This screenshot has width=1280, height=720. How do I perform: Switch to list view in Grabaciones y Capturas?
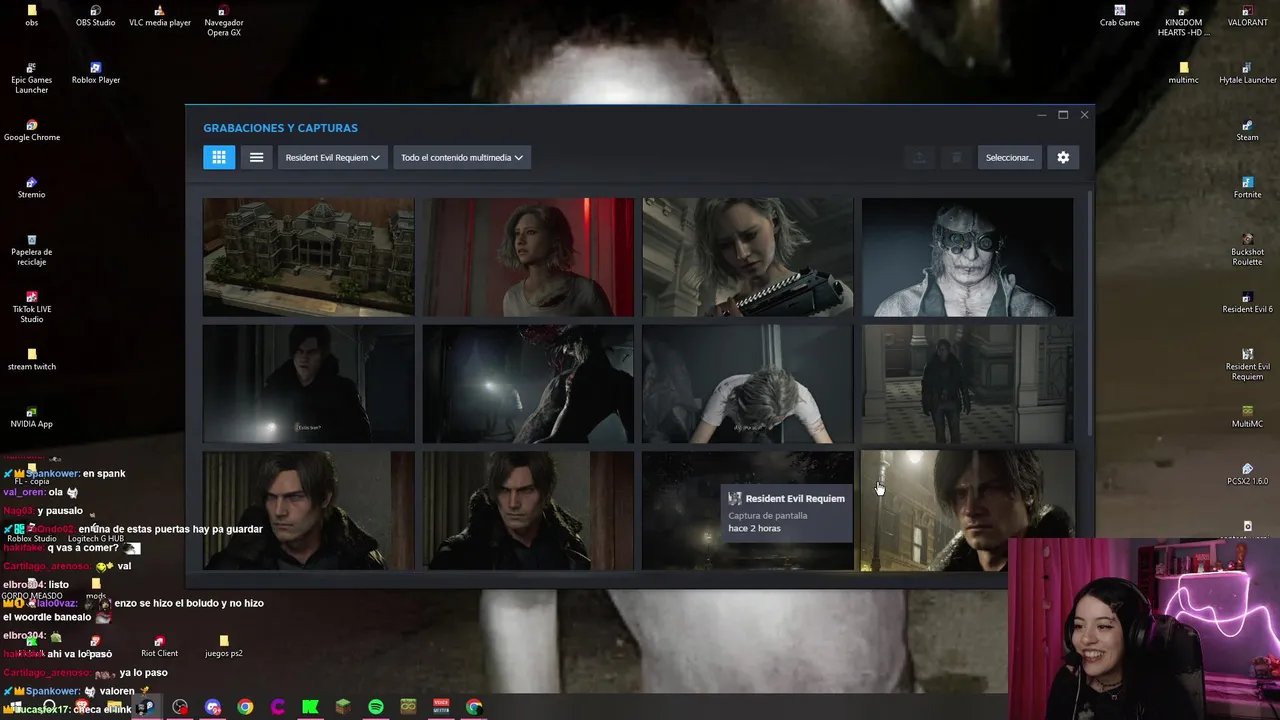click(257, 157)
